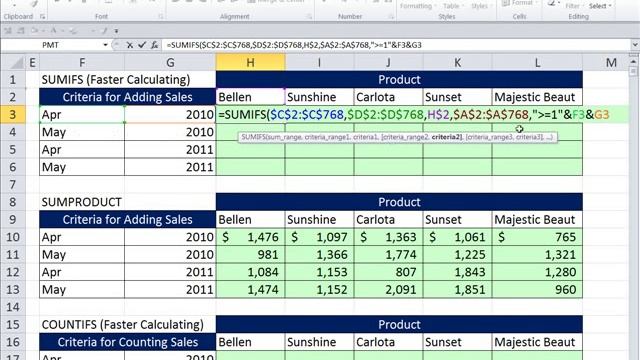Select the column H header
The image size is (640, 360).
(250, 62)
